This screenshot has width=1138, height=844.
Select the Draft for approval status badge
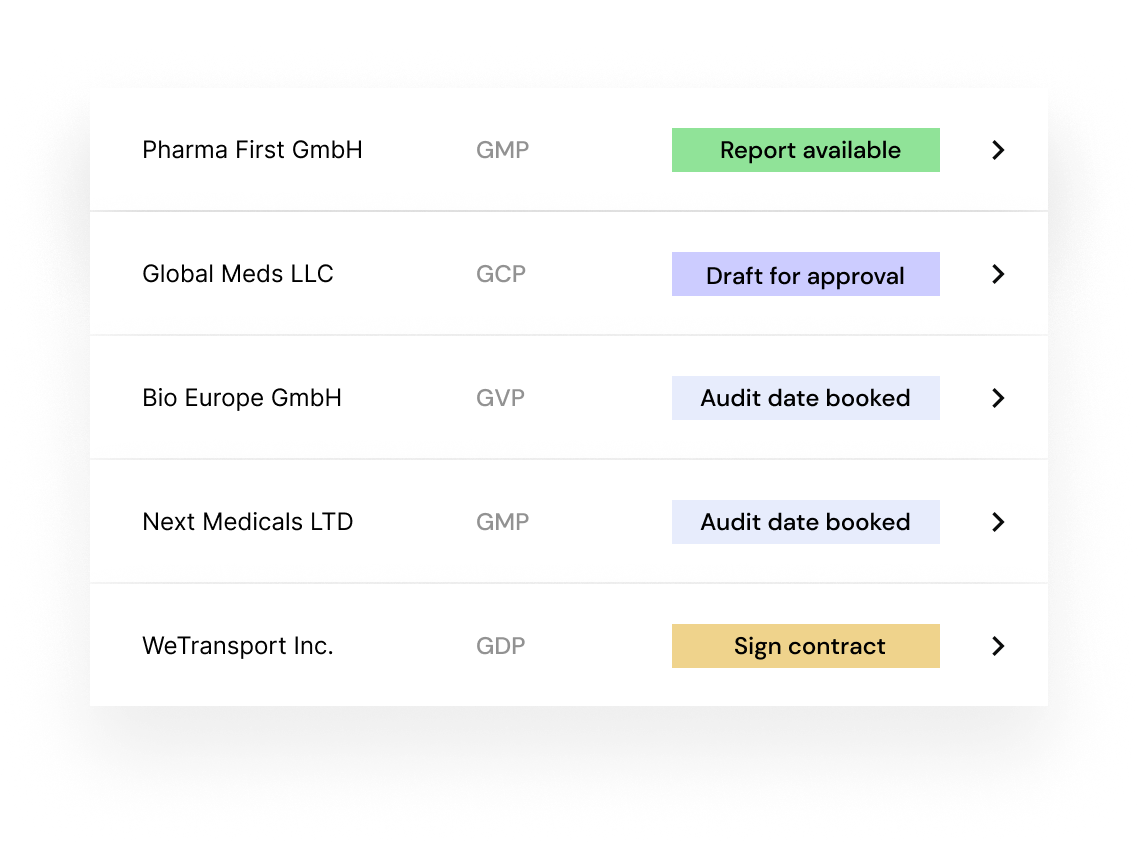pos(806,274)
